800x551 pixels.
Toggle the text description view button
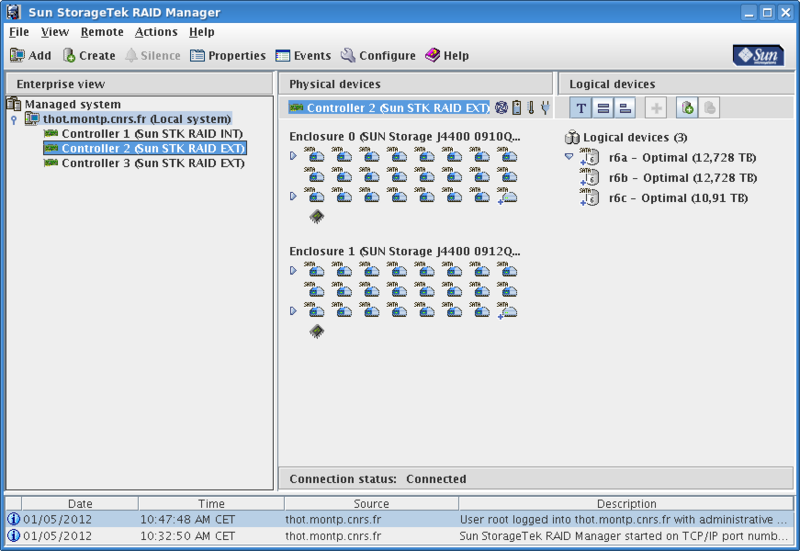[581, 108]
